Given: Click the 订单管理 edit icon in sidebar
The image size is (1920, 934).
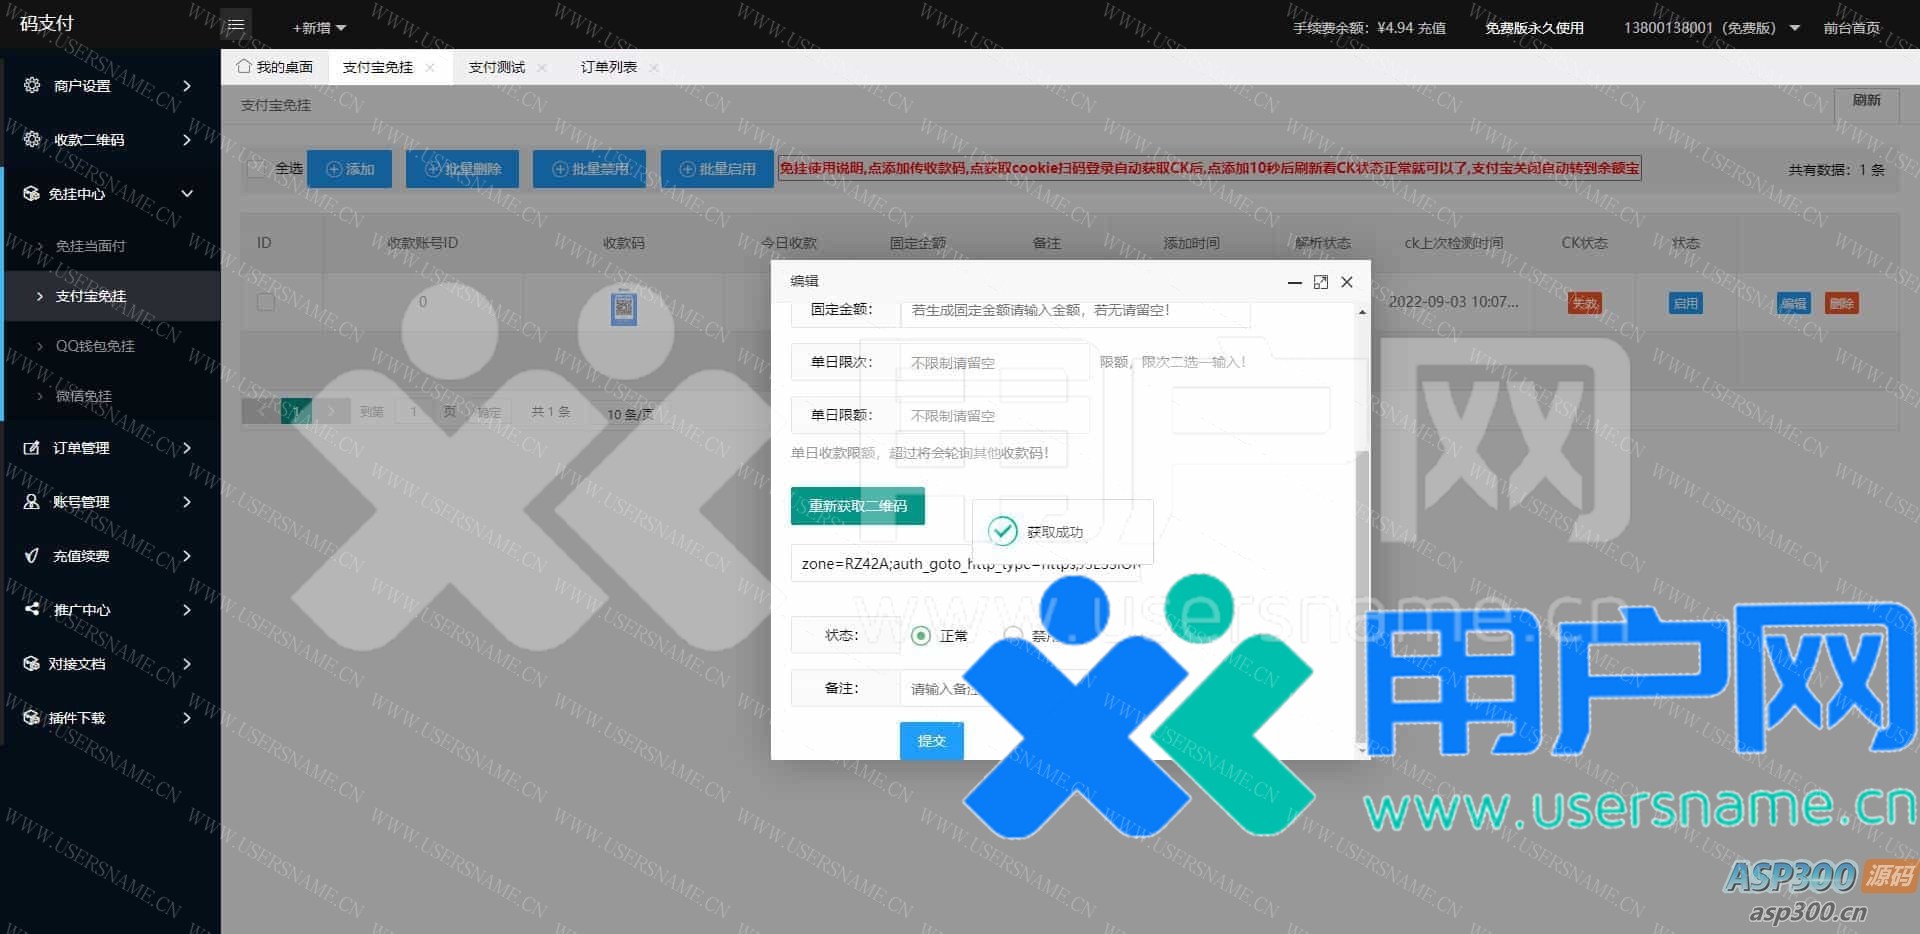Looking at the screenshot, I should click(32, 448).
